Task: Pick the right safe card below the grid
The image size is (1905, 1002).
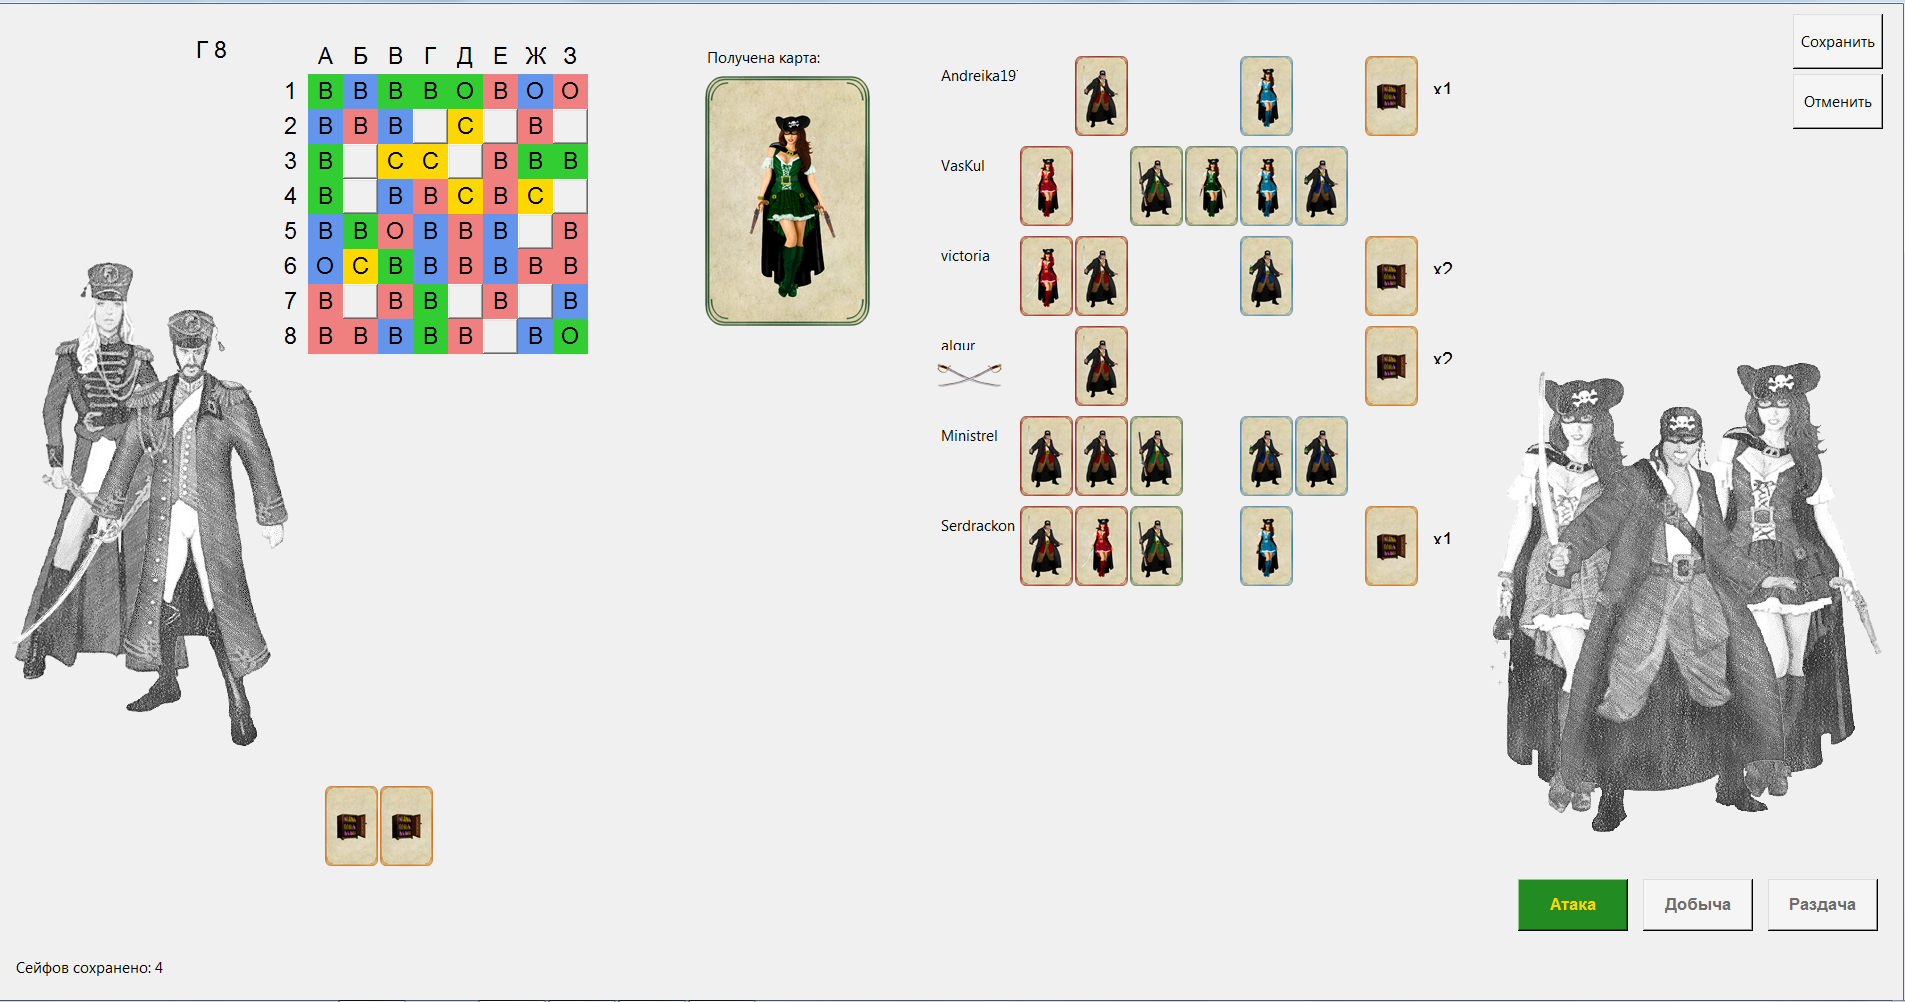Action: pyautogui.click(x=406, y=826)
